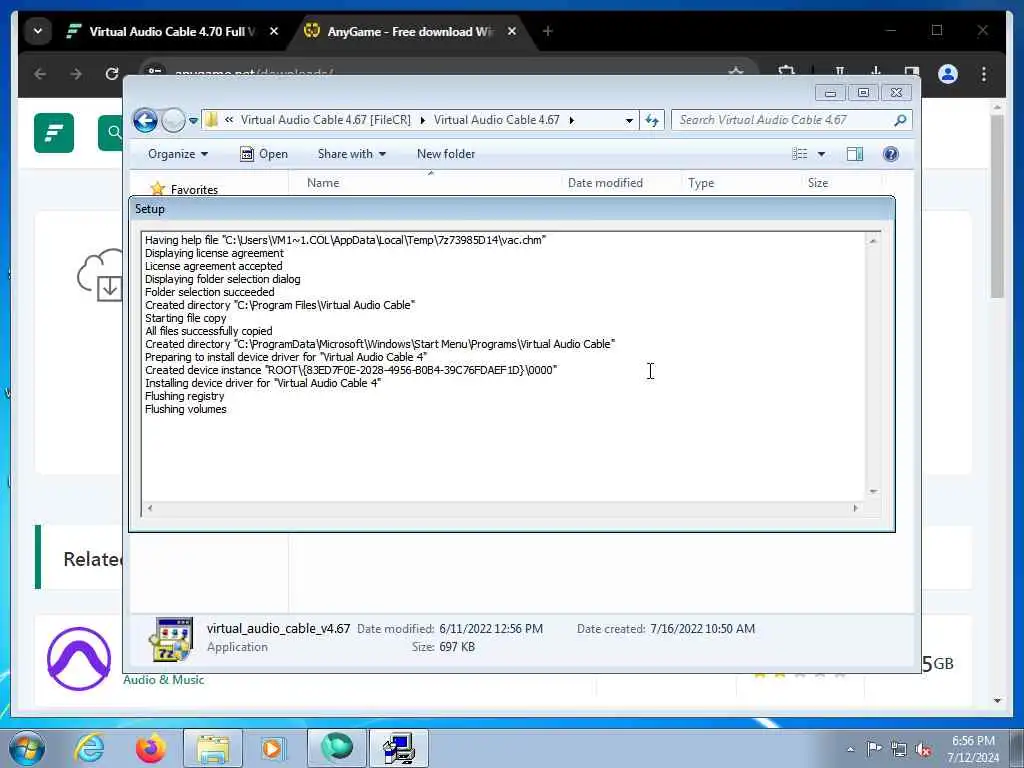Viewport: 1024px width, 768px height.
Task: Open the recent locations dropdown arrow
Action: pyautogui.click(x=193, y=121)
